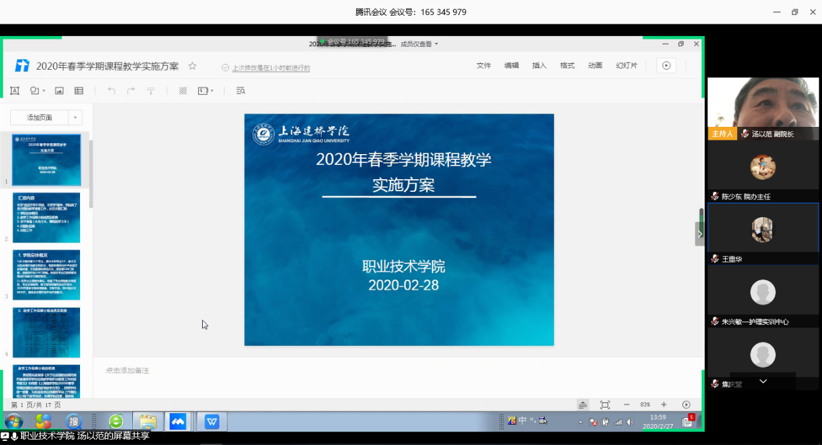Click the find and replace icon

pos(241,91)
